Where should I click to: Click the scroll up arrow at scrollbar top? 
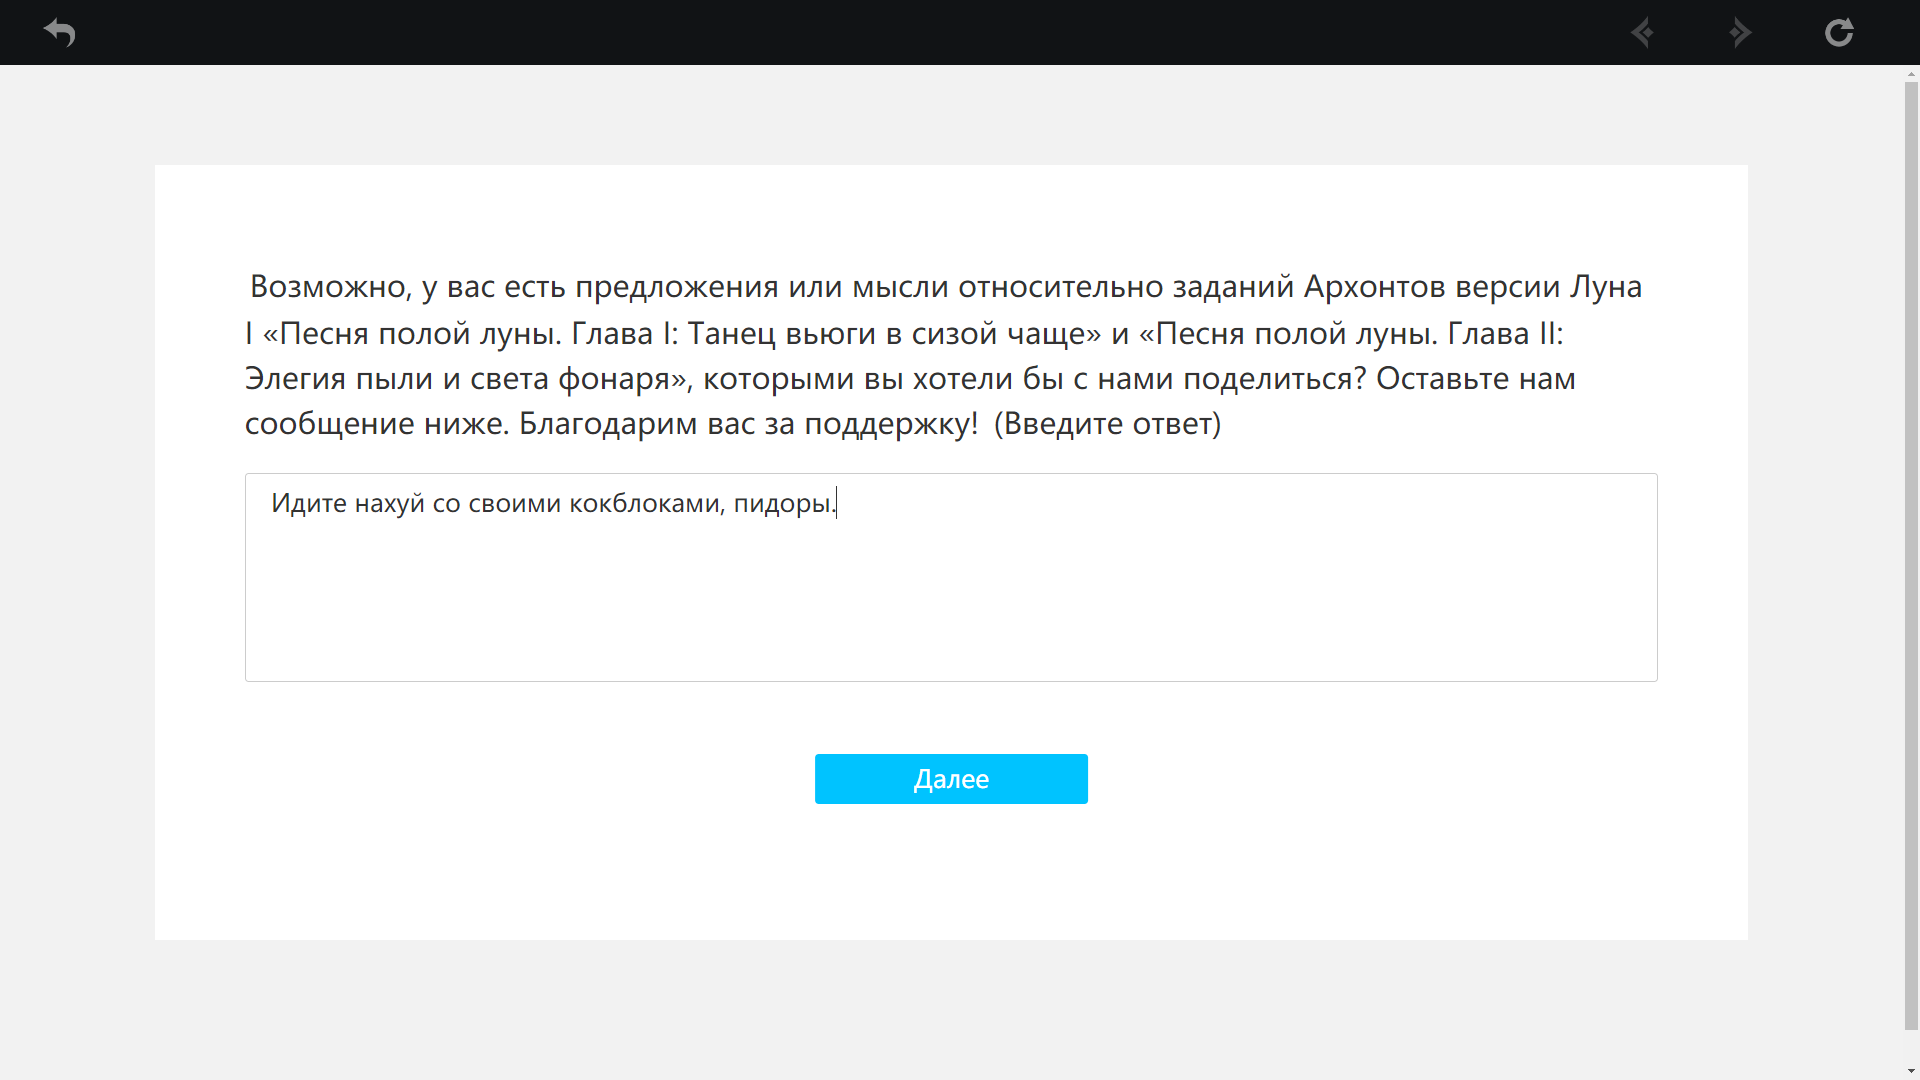(x=1911, y=74)
